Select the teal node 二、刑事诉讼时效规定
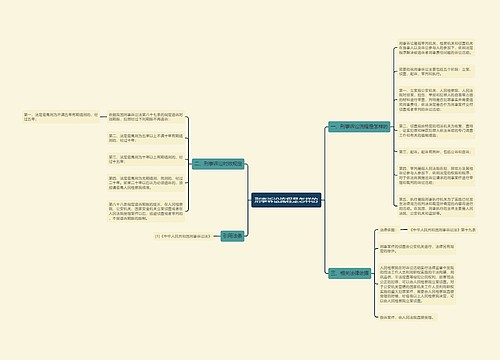The image size is (500, 360). 218,164
